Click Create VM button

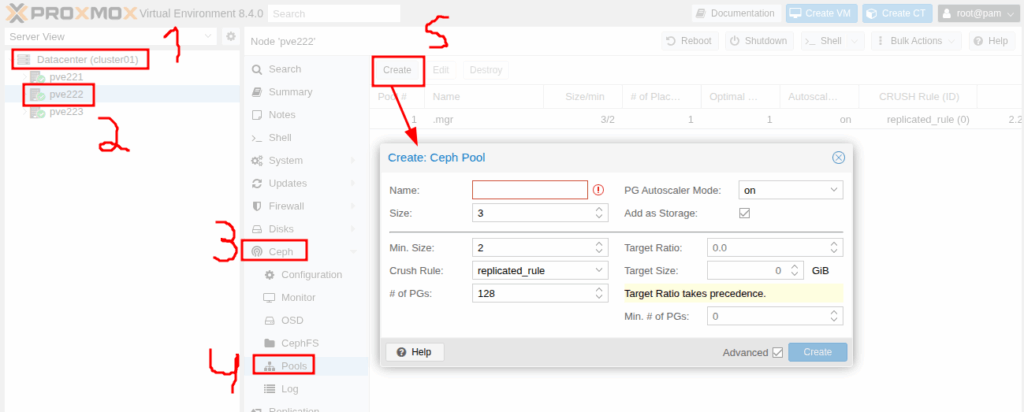pyautogui.click(x=822, y=13)
